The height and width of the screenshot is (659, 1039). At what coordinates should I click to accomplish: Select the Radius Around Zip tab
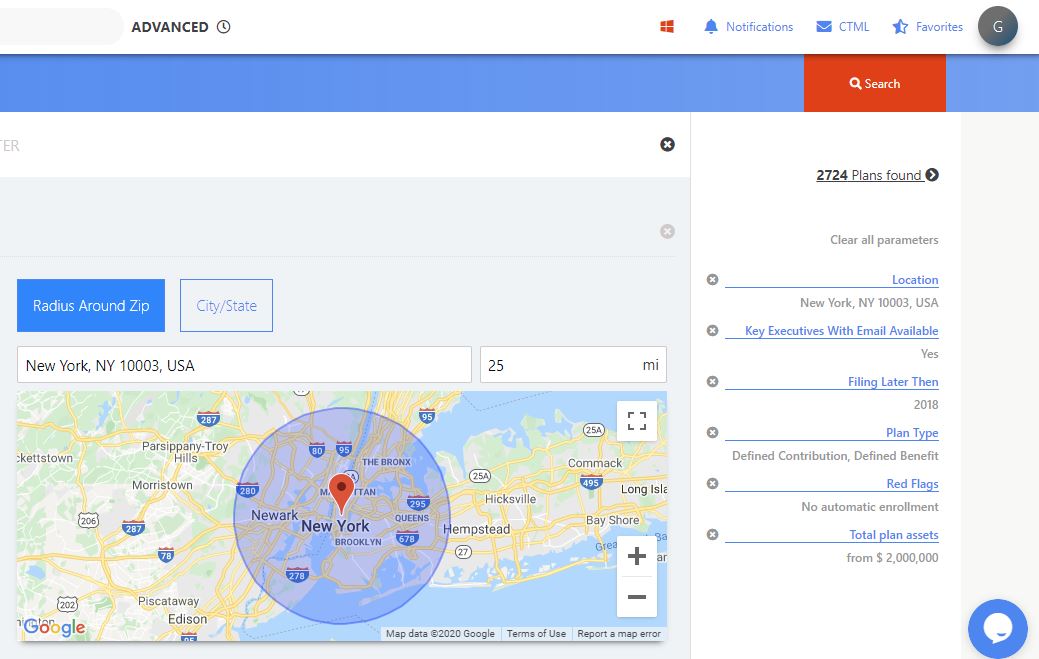click(x=91, y=306)
